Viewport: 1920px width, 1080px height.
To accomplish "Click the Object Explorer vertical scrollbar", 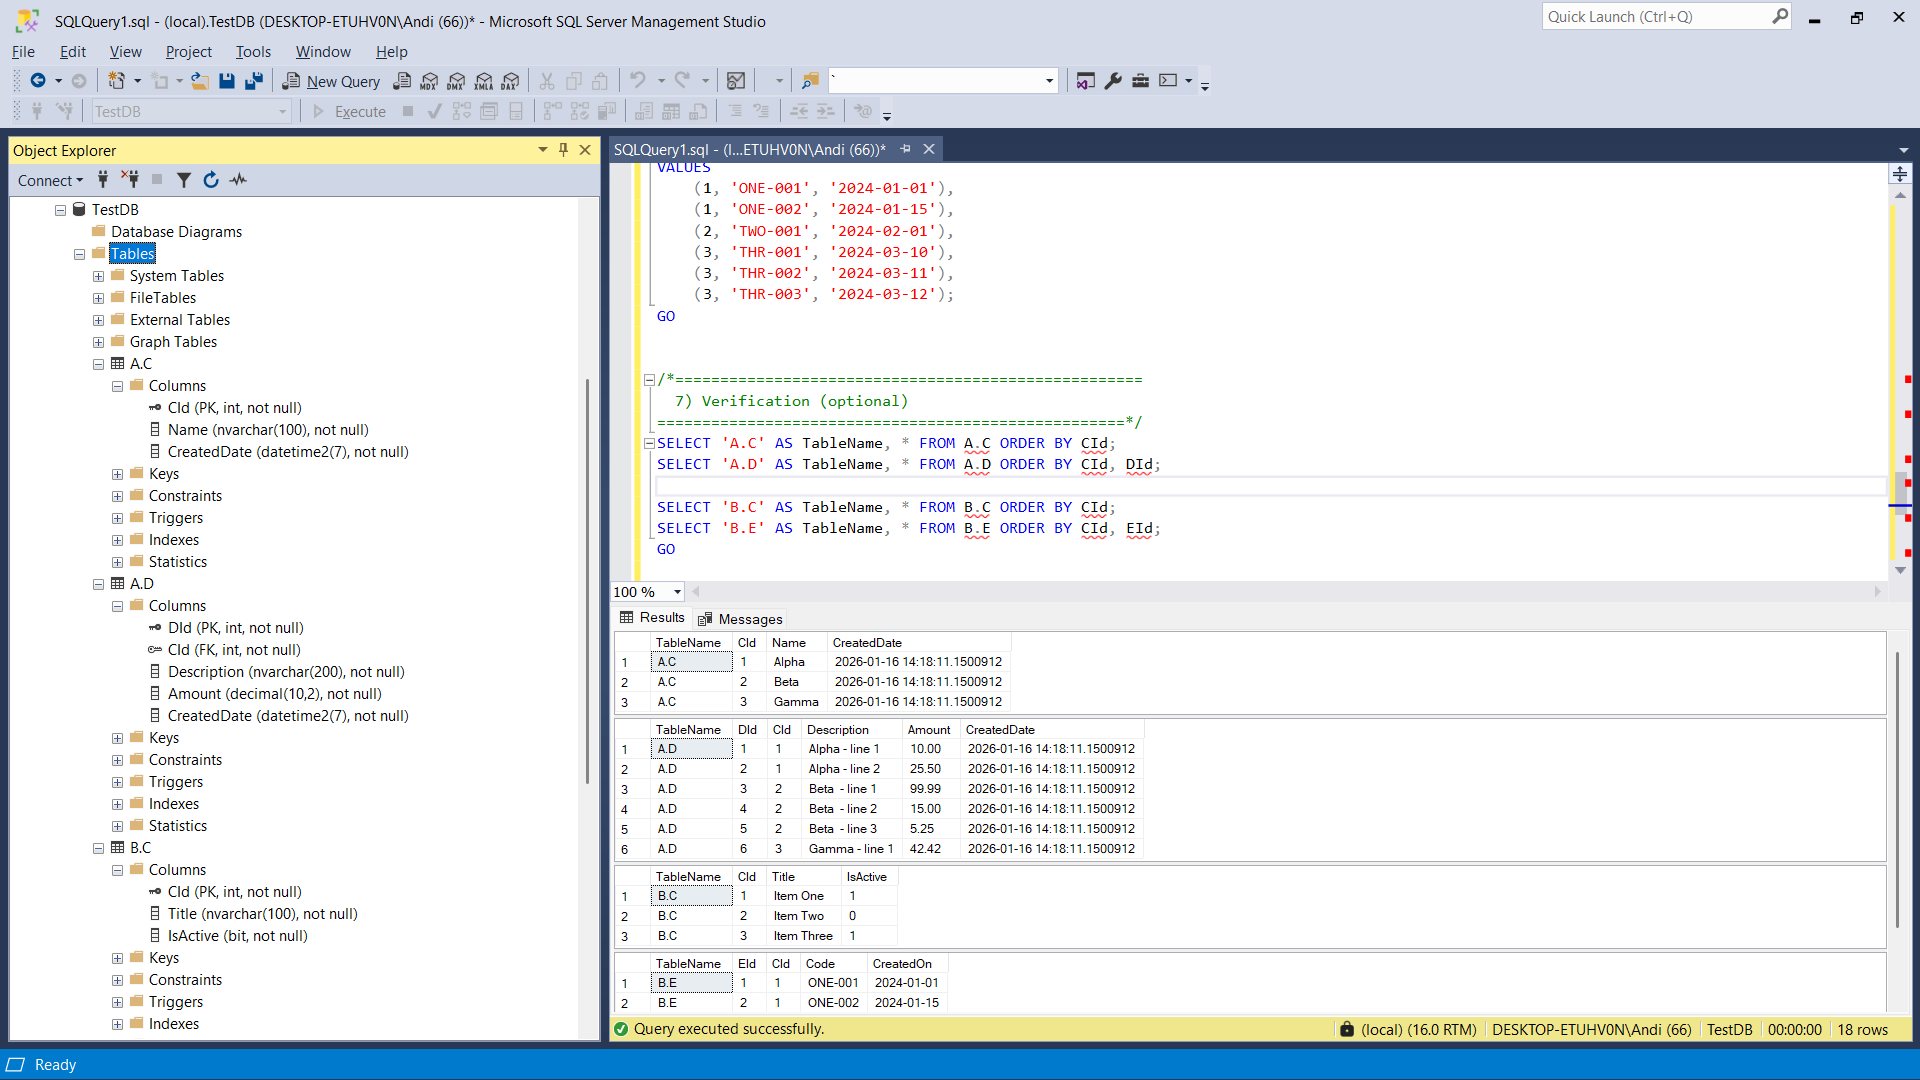I will click(x=588, y=580).
